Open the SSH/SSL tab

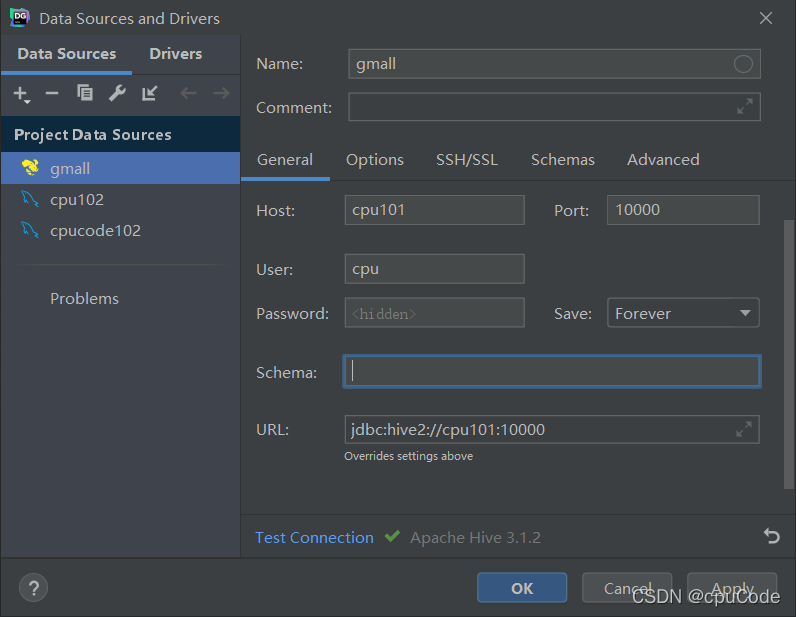(467, 160)
